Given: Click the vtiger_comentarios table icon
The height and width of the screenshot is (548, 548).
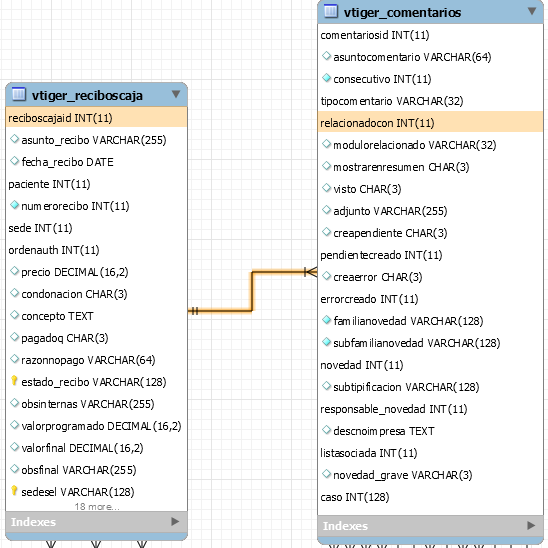Looking at the screenshot, I should pos(331,11).
